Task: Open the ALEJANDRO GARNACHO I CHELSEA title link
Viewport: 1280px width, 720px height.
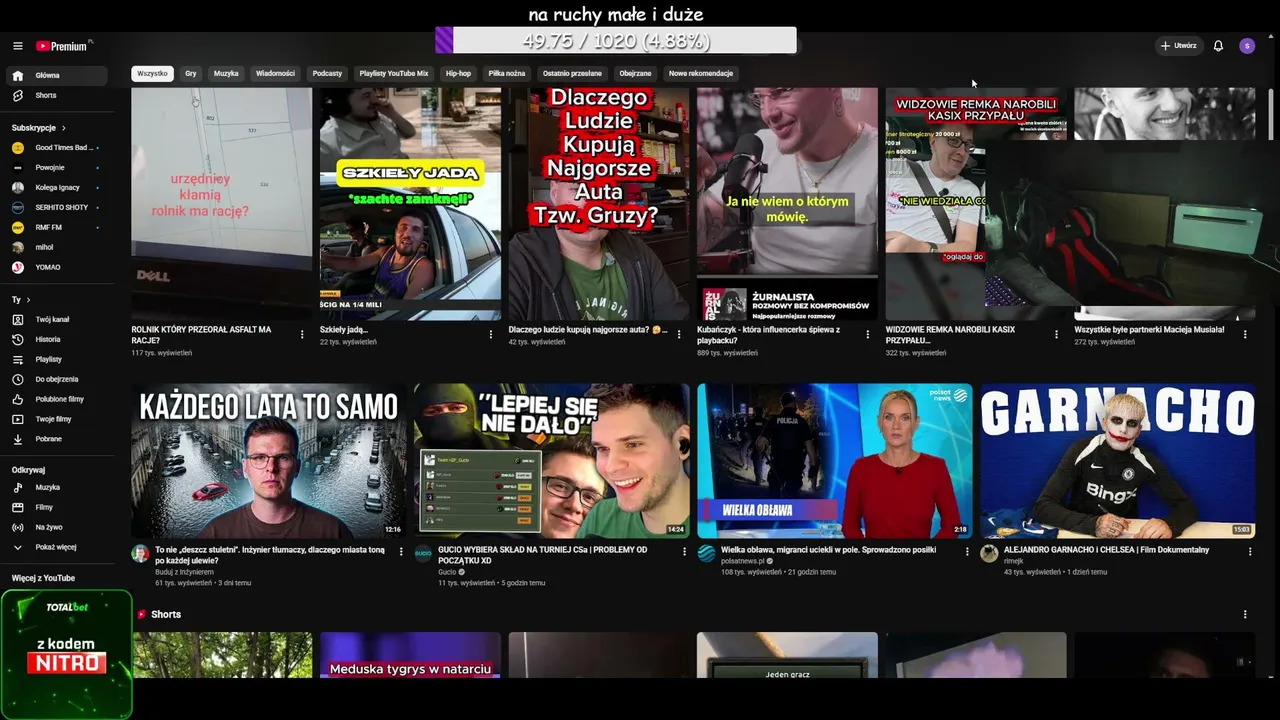Action: (1107, 550)
